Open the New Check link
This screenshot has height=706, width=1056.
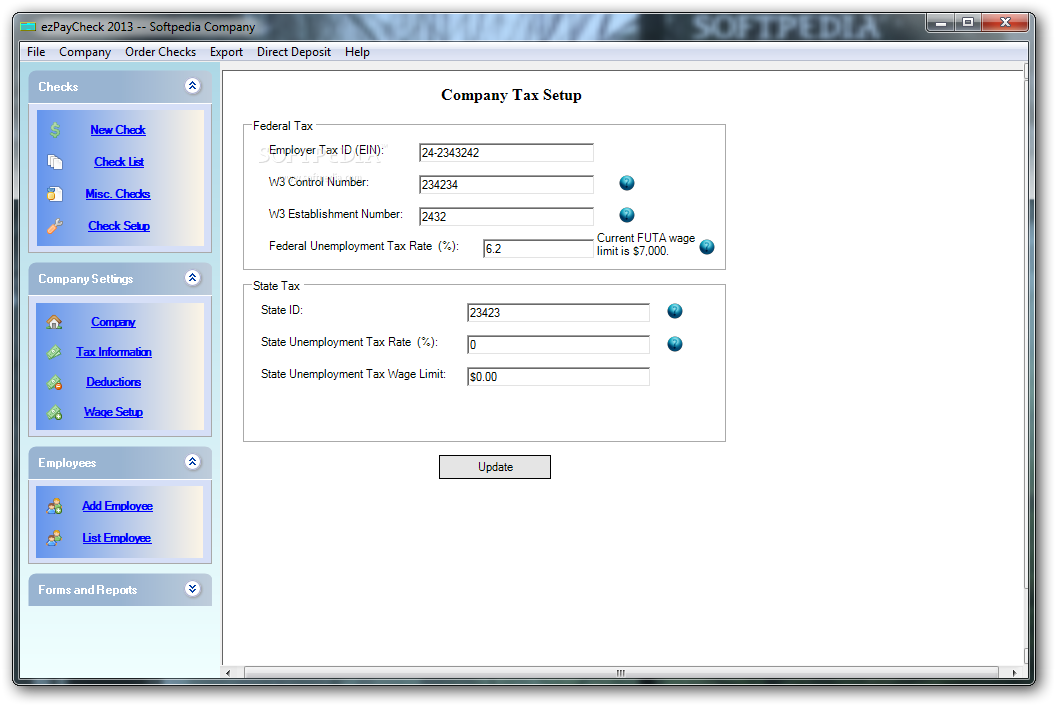pos(118,130)
